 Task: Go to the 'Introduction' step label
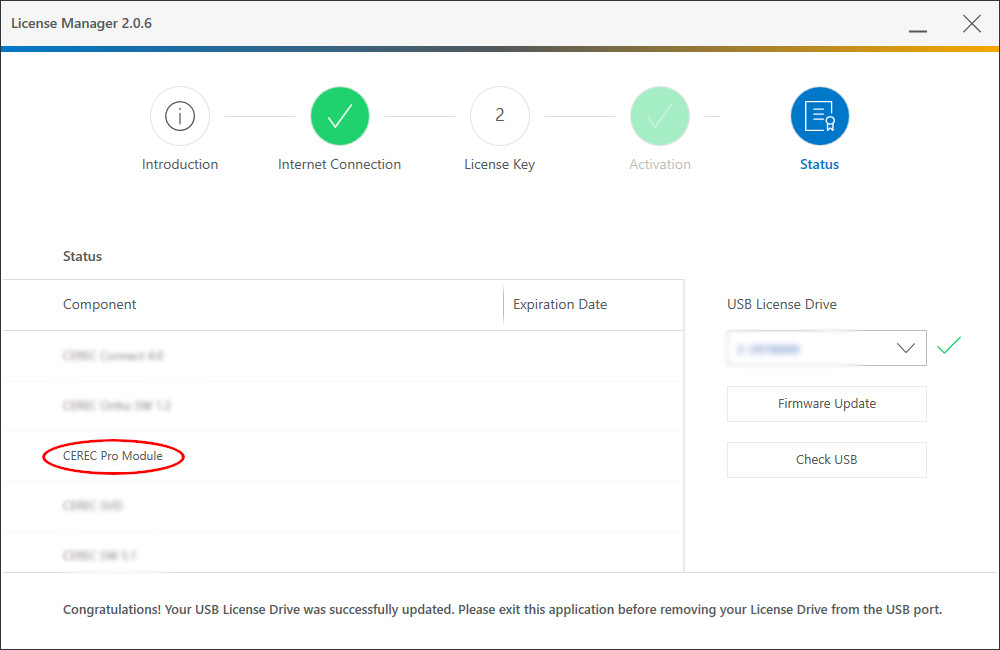[x=180, y=165]
